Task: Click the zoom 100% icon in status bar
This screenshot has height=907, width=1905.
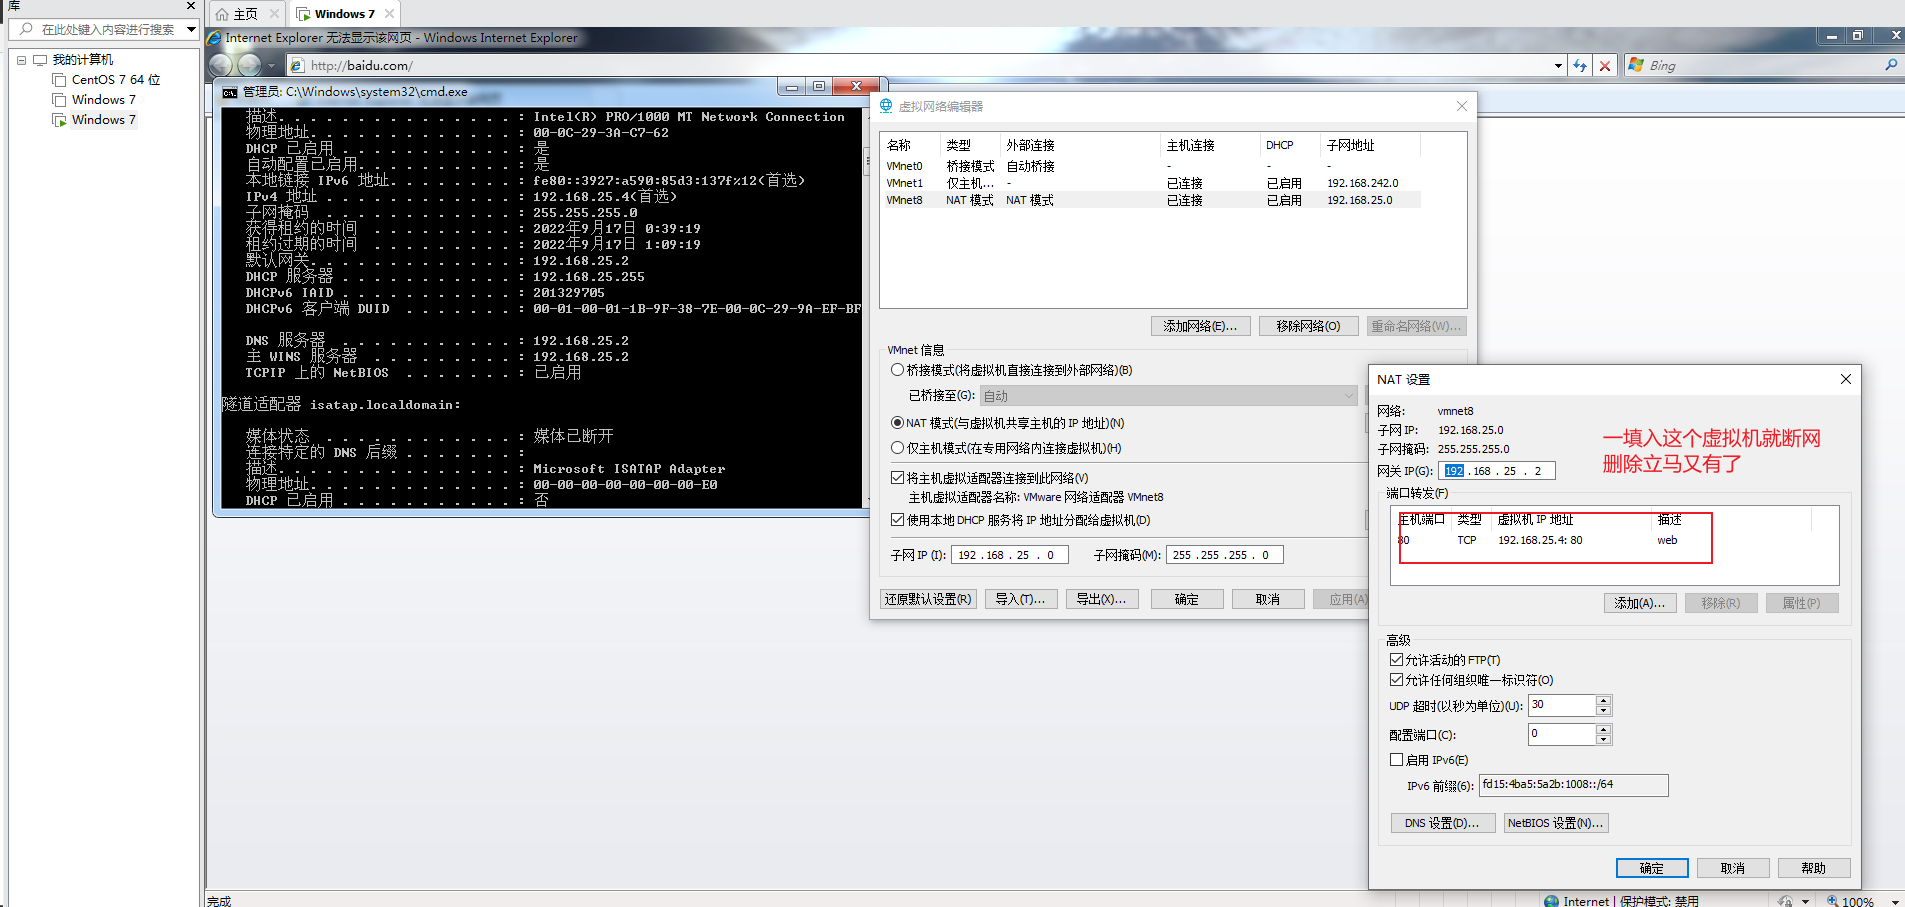Action: click(1832, 901)
